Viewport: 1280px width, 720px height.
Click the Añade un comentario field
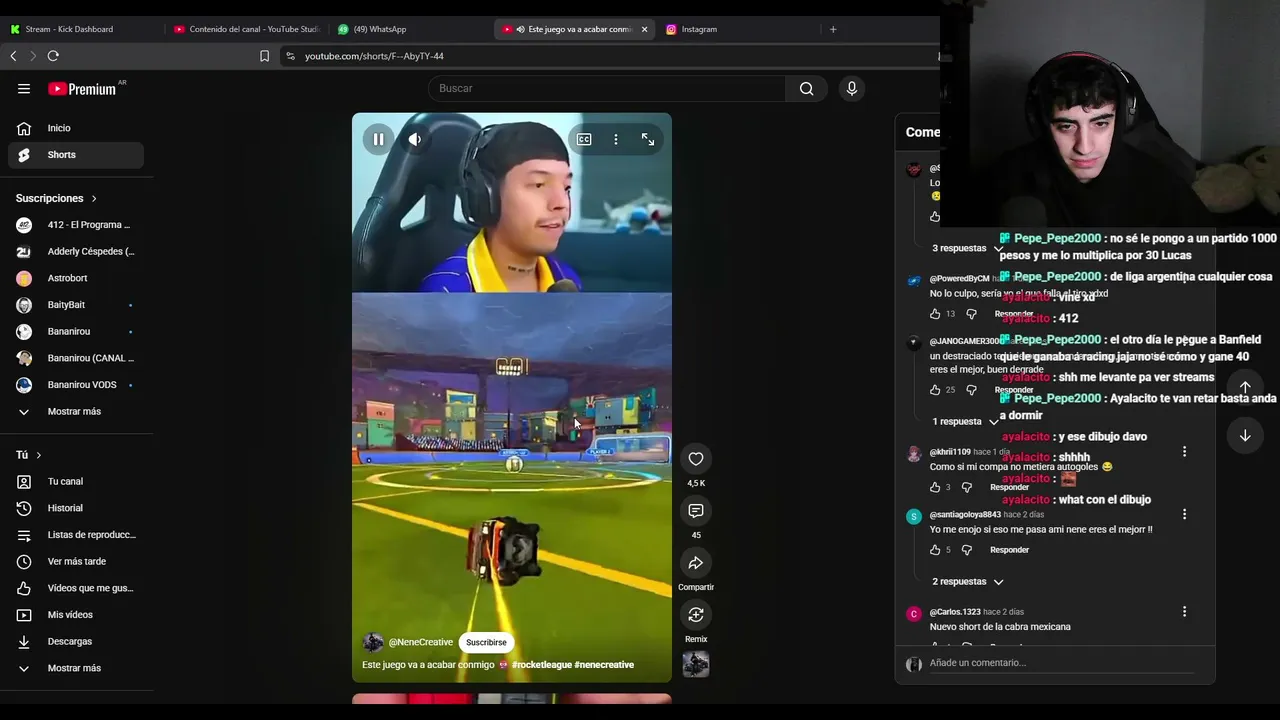1062,663
